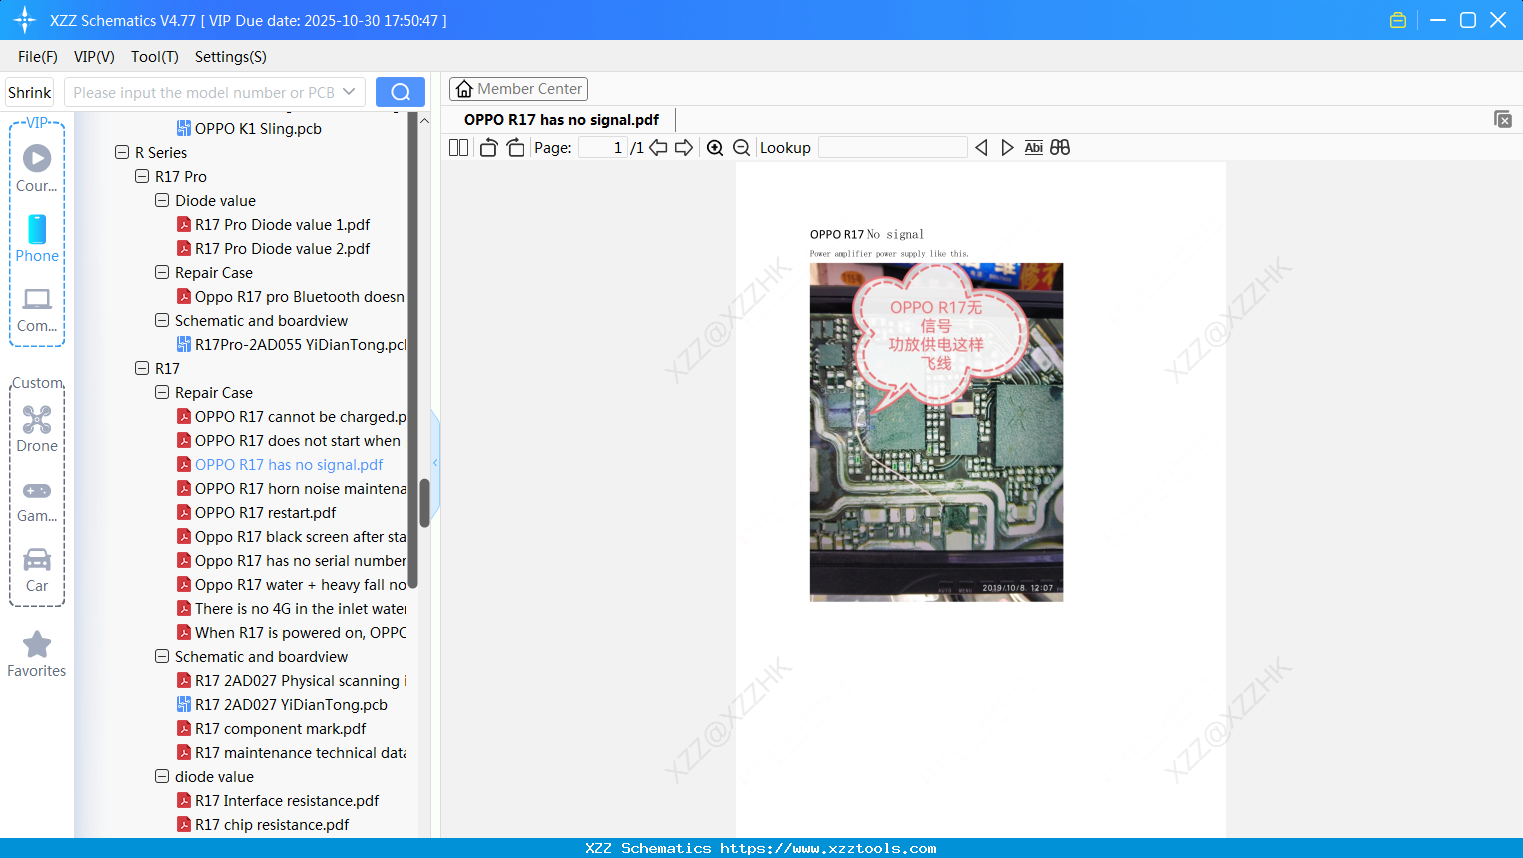Zoom out of the PDF page
The height and width of the screenshot is (858, 1523).
741,147
